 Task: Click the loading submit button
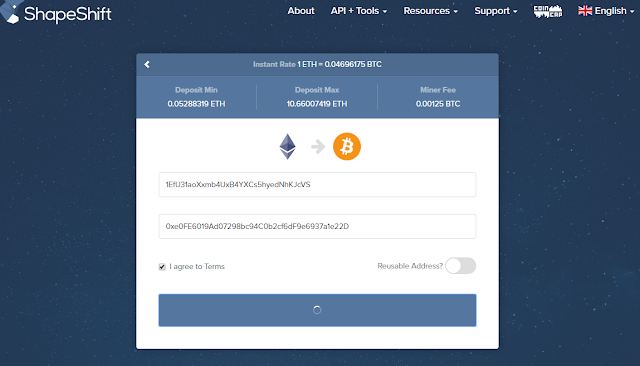[317, 310]
